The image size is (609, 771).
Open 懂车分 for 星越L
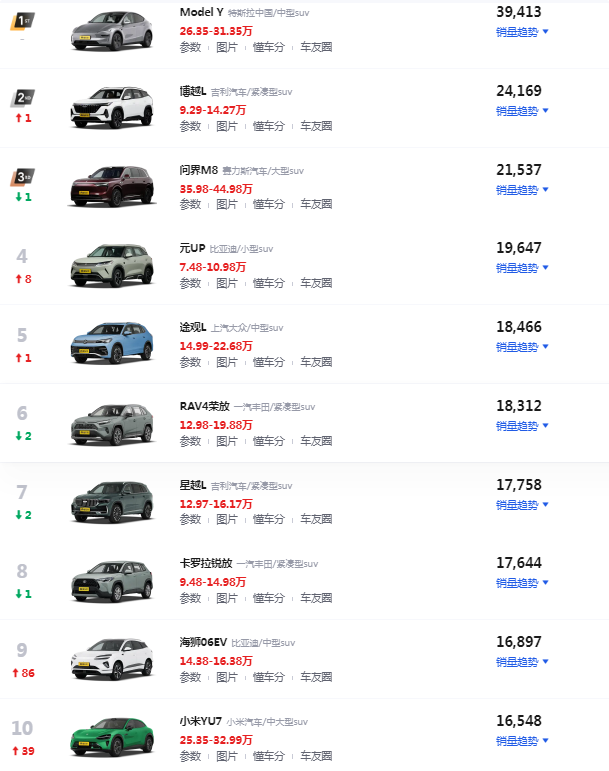pyautogui.click(x=268, y=519)
